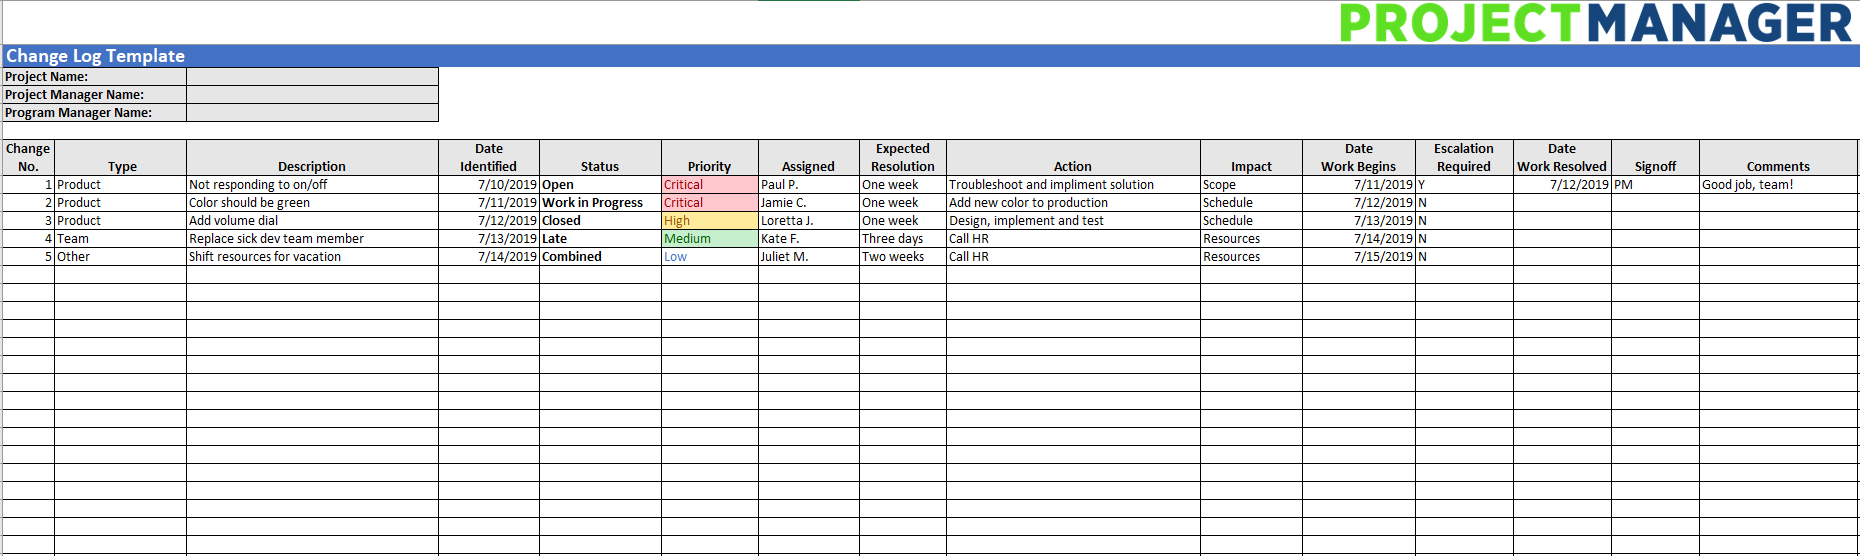
Task: Click the 'Y' escalation required cell
Action: point(1464,185)
